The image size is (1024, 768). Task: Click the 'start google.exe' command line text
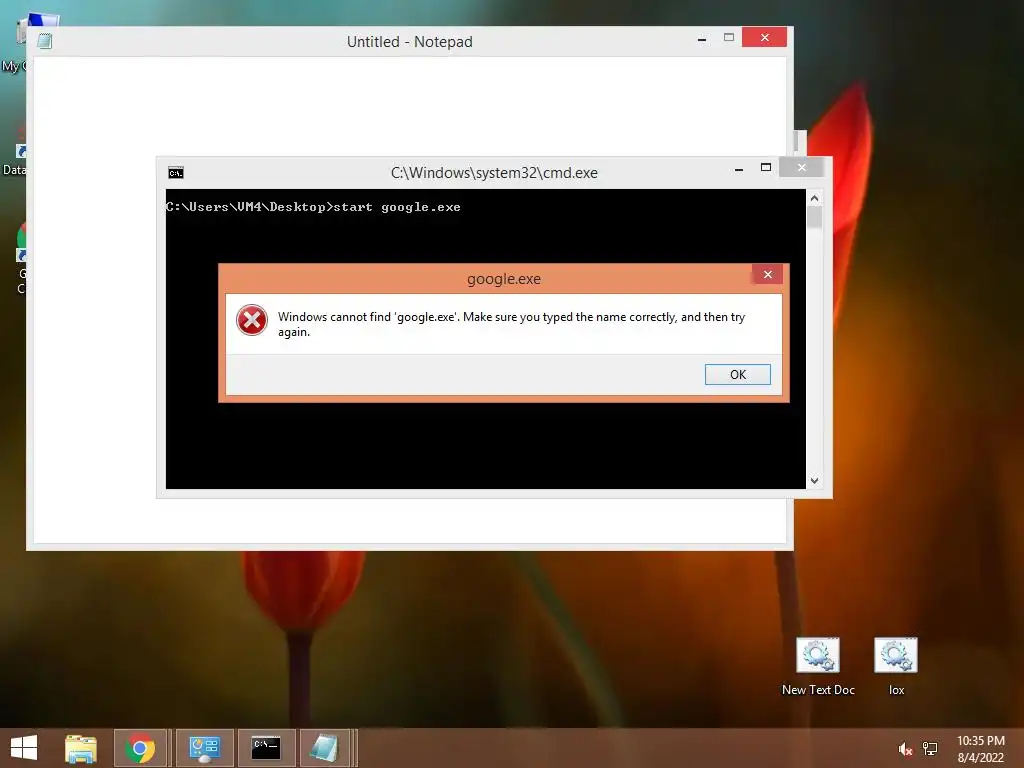click(x=397, y=207)
